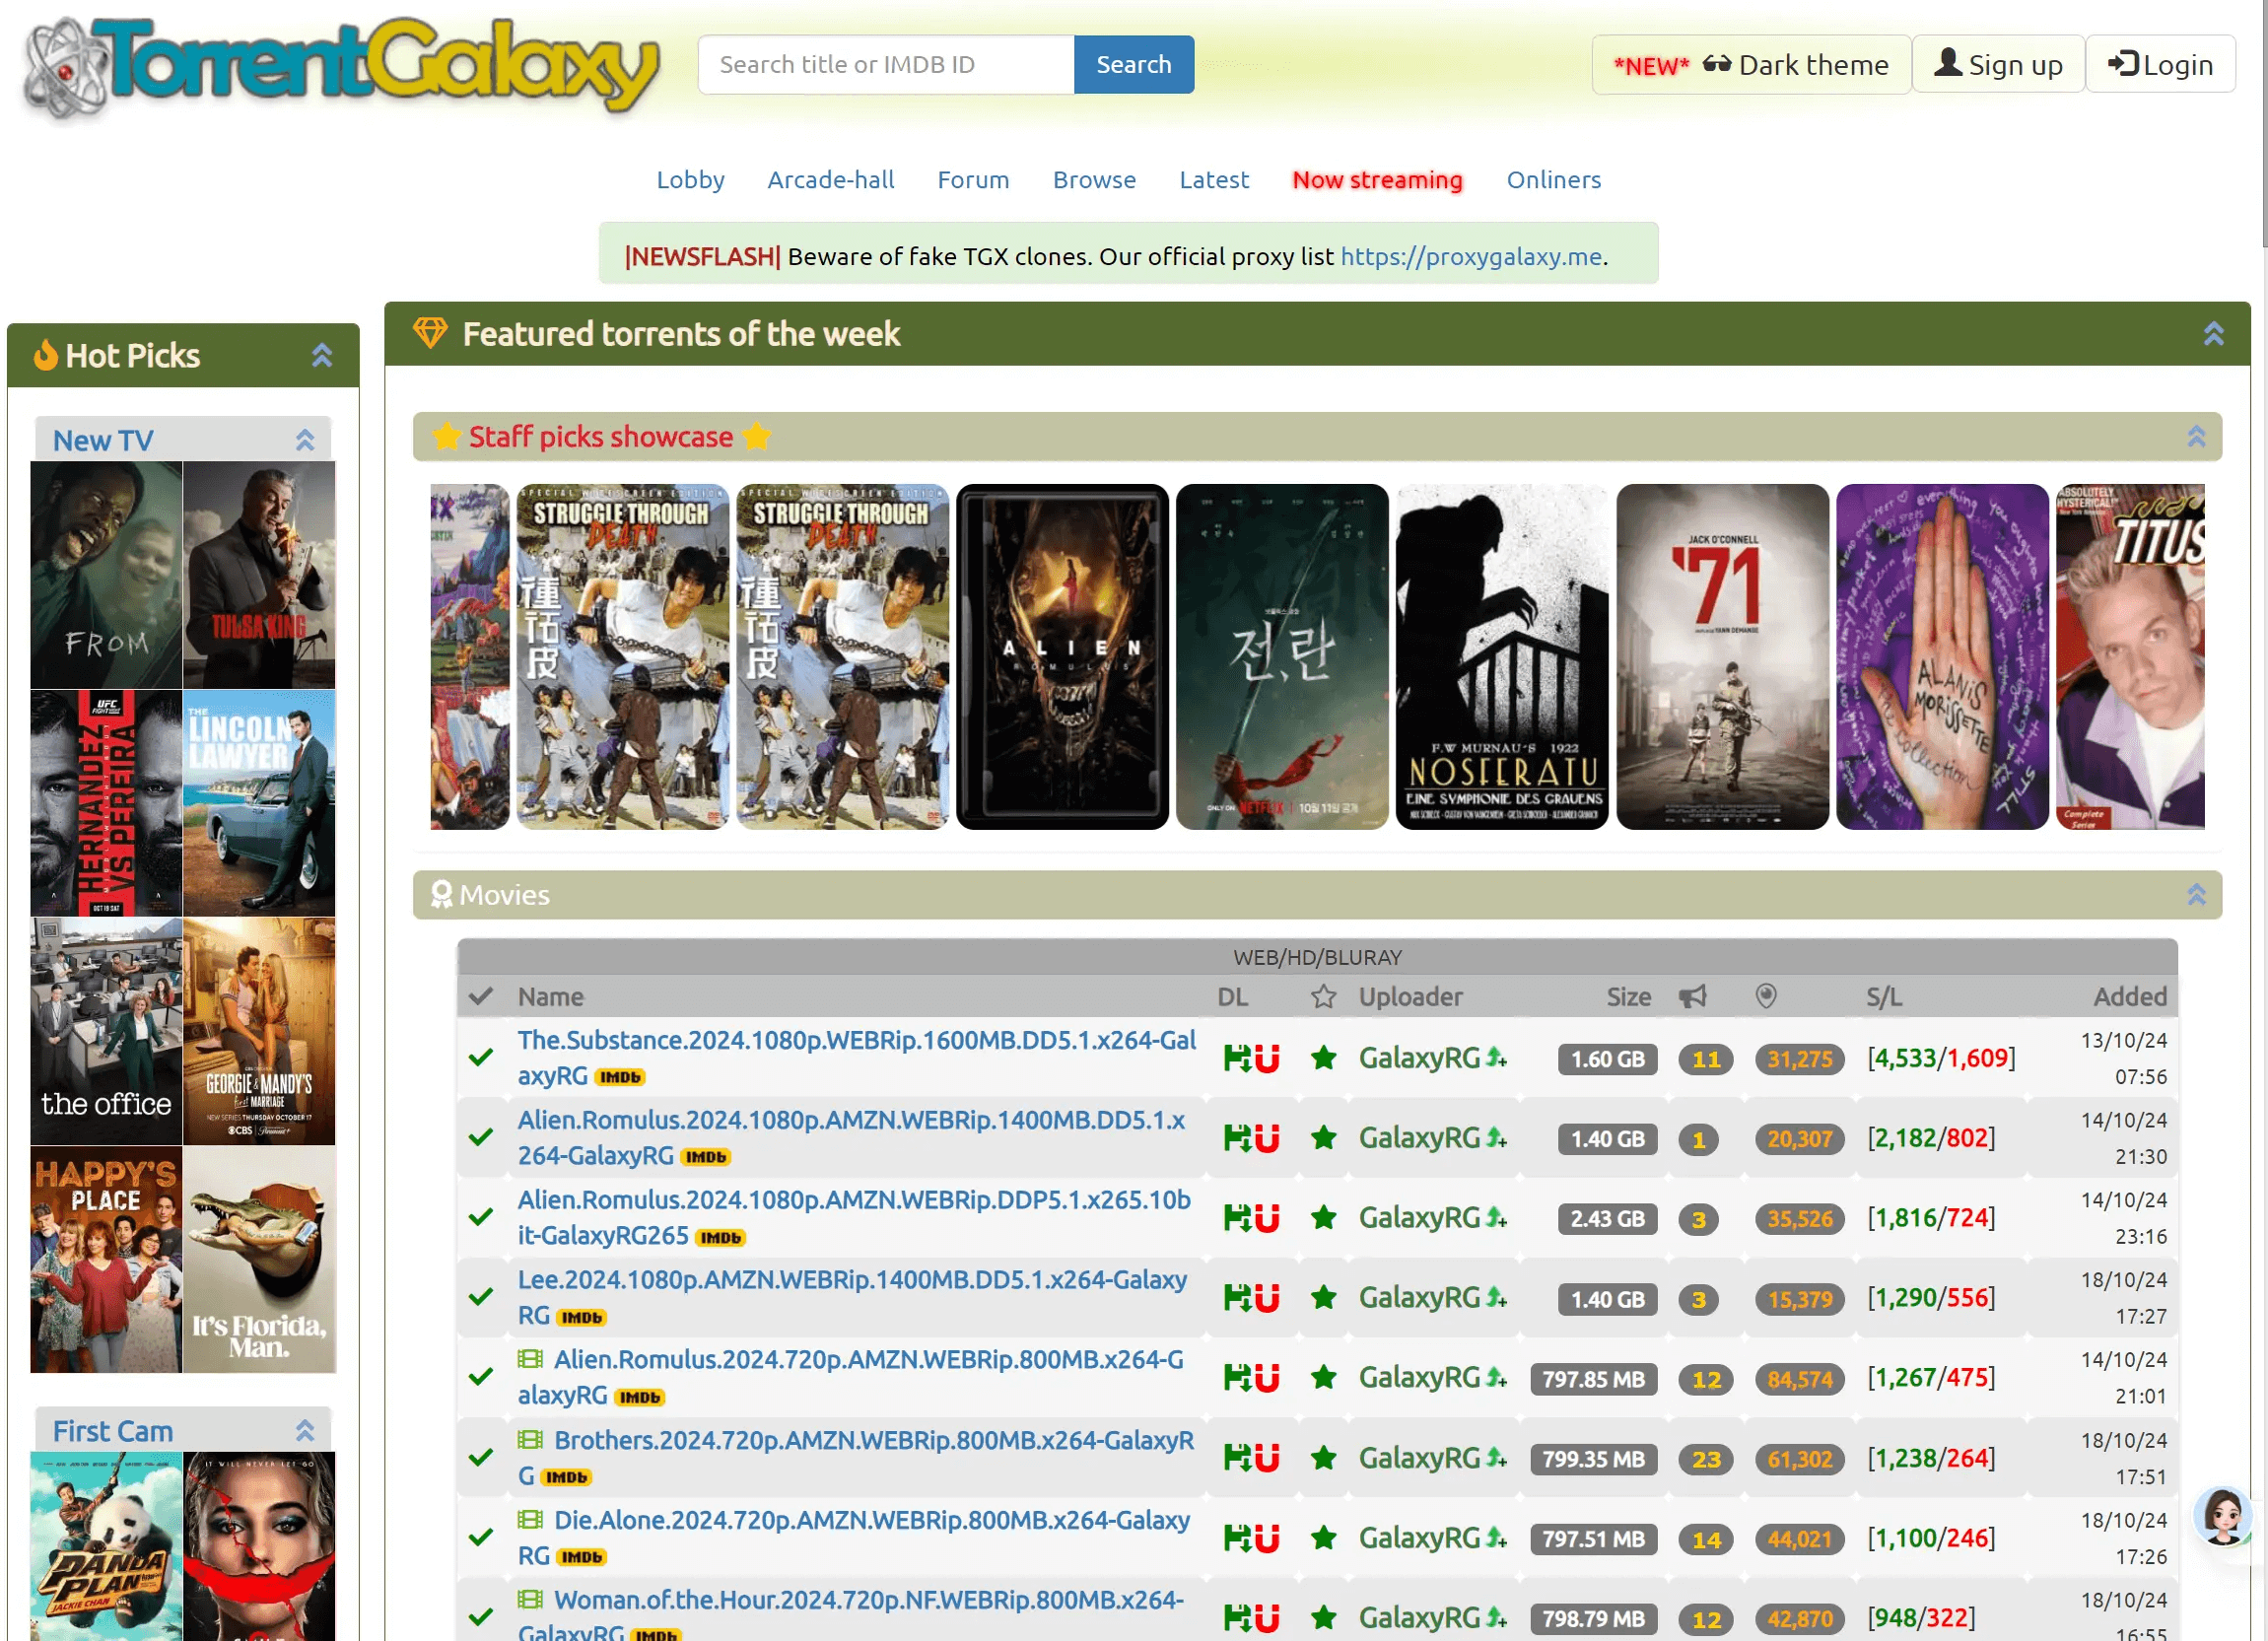The image size is (2268, 1641).
Task: Click the views eye-pin column header icon
Action: [1766, 996]
